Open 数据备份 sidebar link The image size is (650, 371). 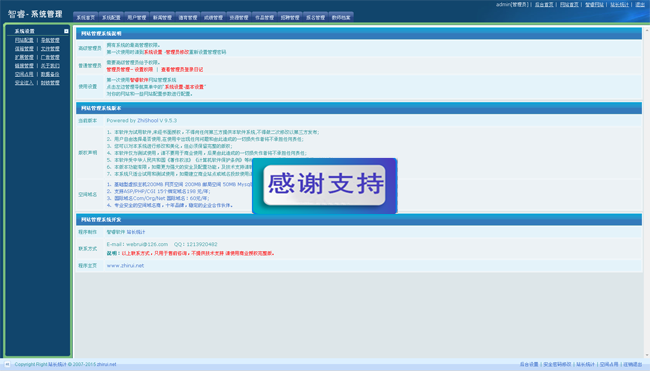click(50, 74)
